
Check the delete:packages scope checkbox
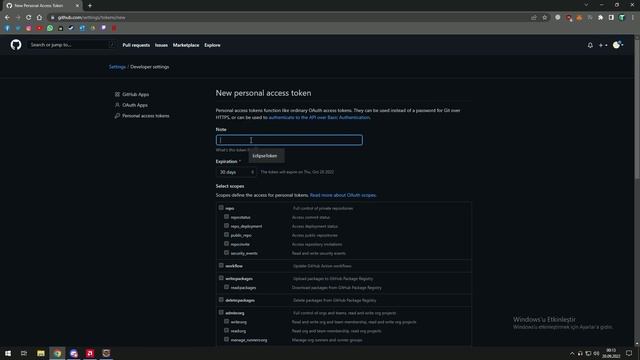[x=221, y=300]
